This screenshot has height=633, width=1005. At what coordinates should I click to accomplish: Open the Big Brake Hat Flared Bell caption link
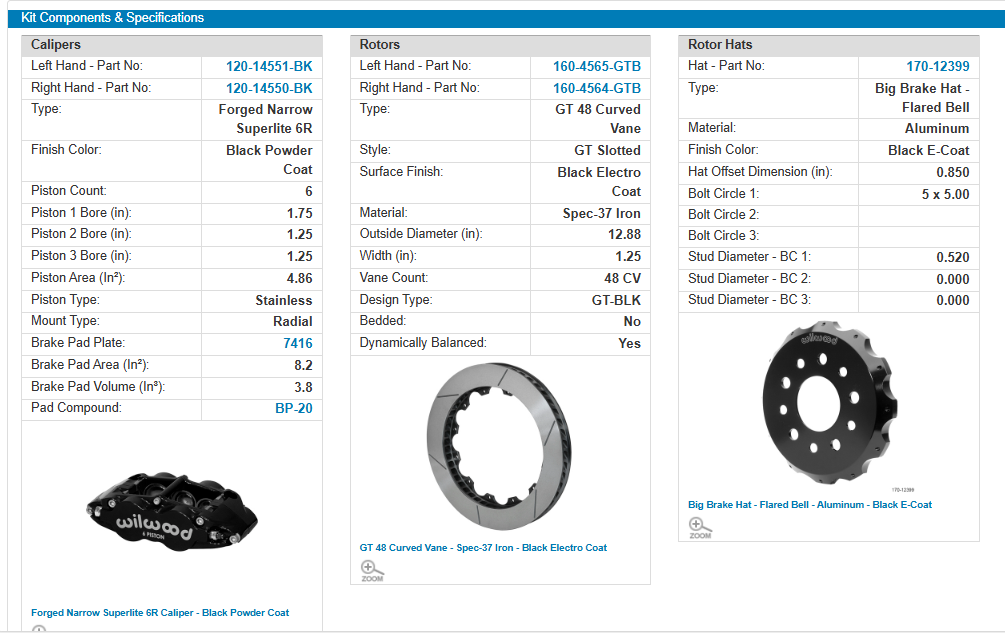point(810,505)
